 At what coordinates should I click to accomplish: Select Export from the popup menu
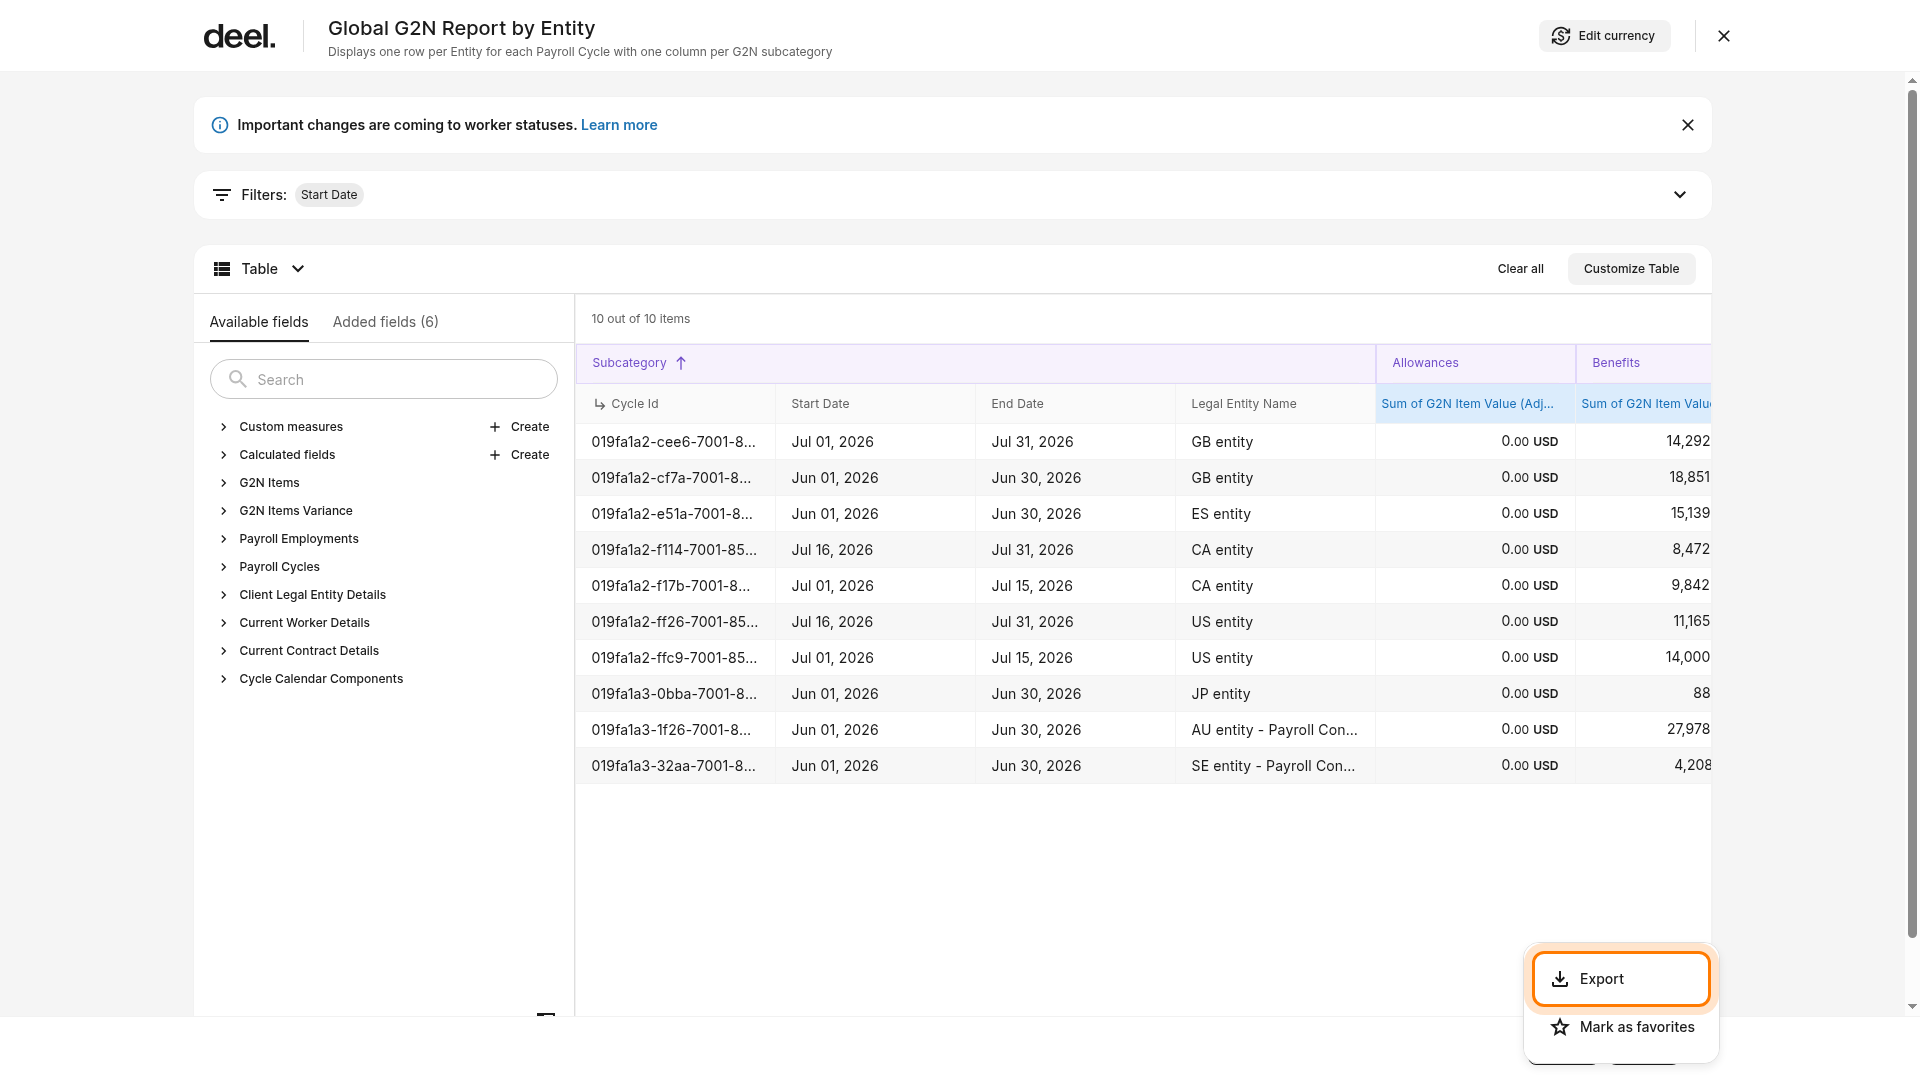1621,979
